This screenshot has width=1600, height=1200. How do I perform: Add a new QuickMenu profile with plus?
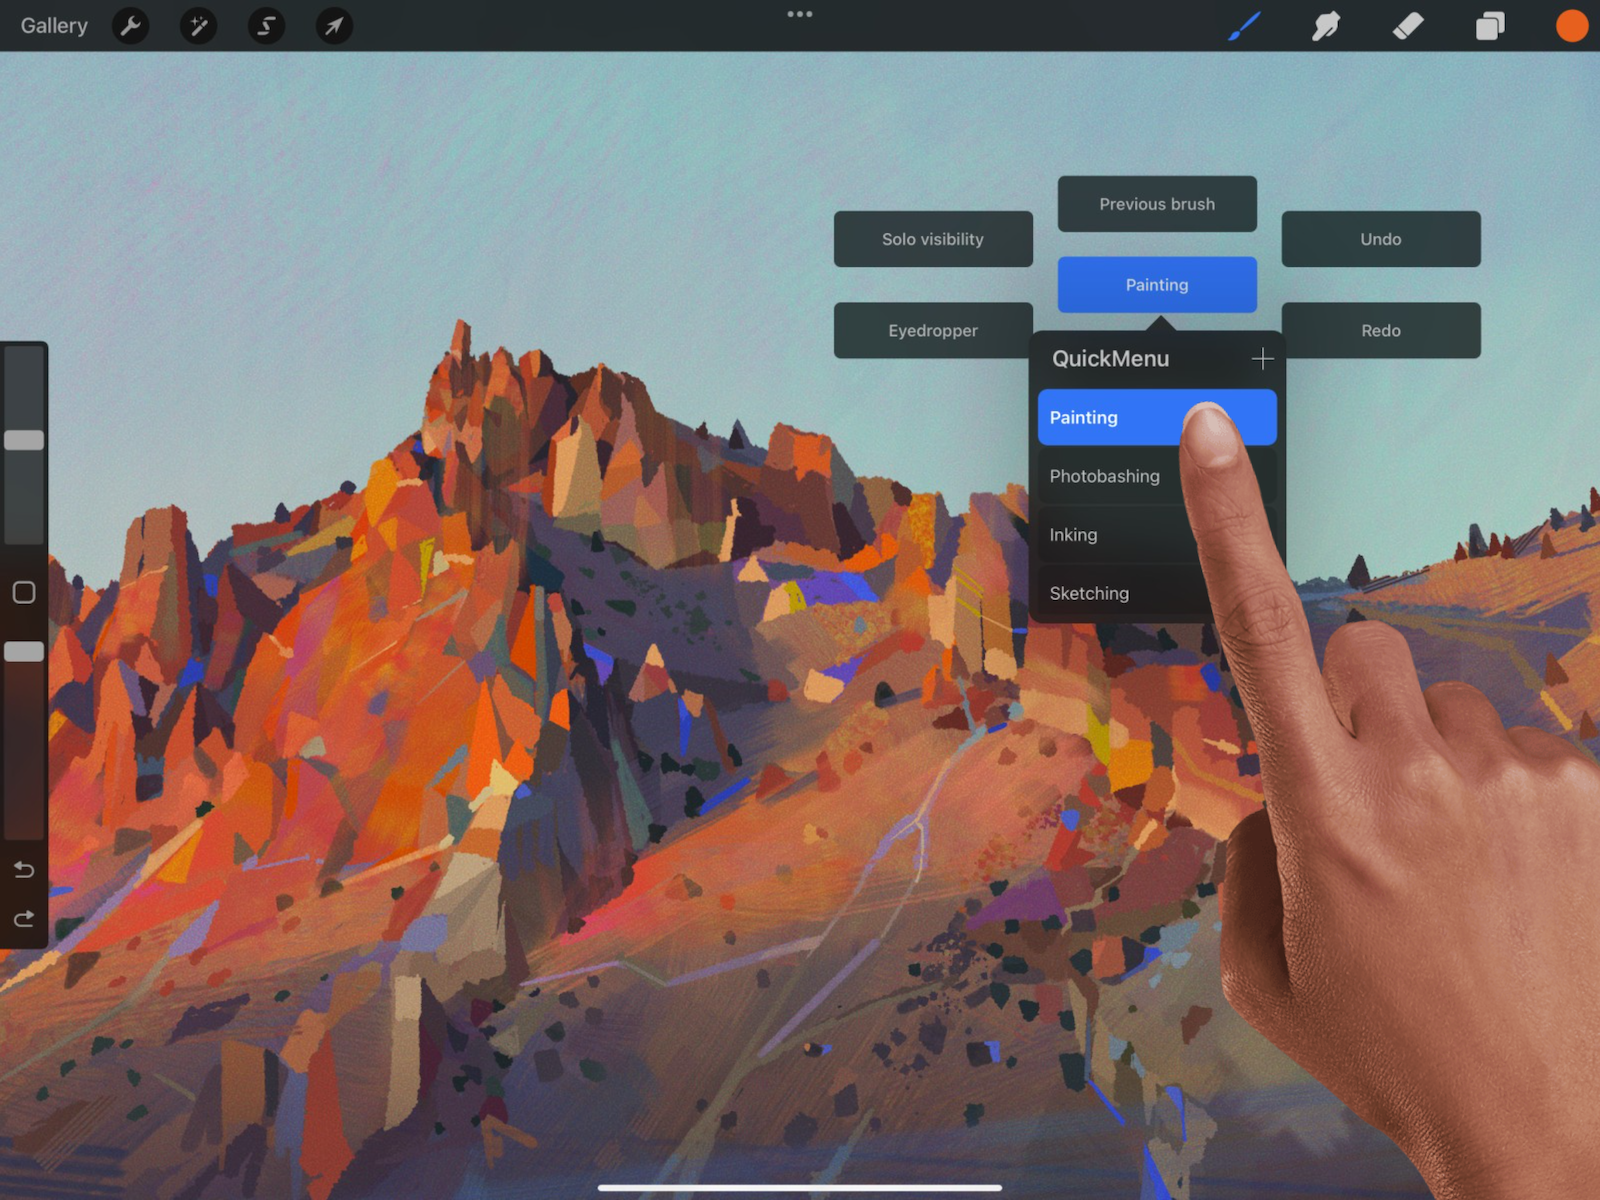1263,359
